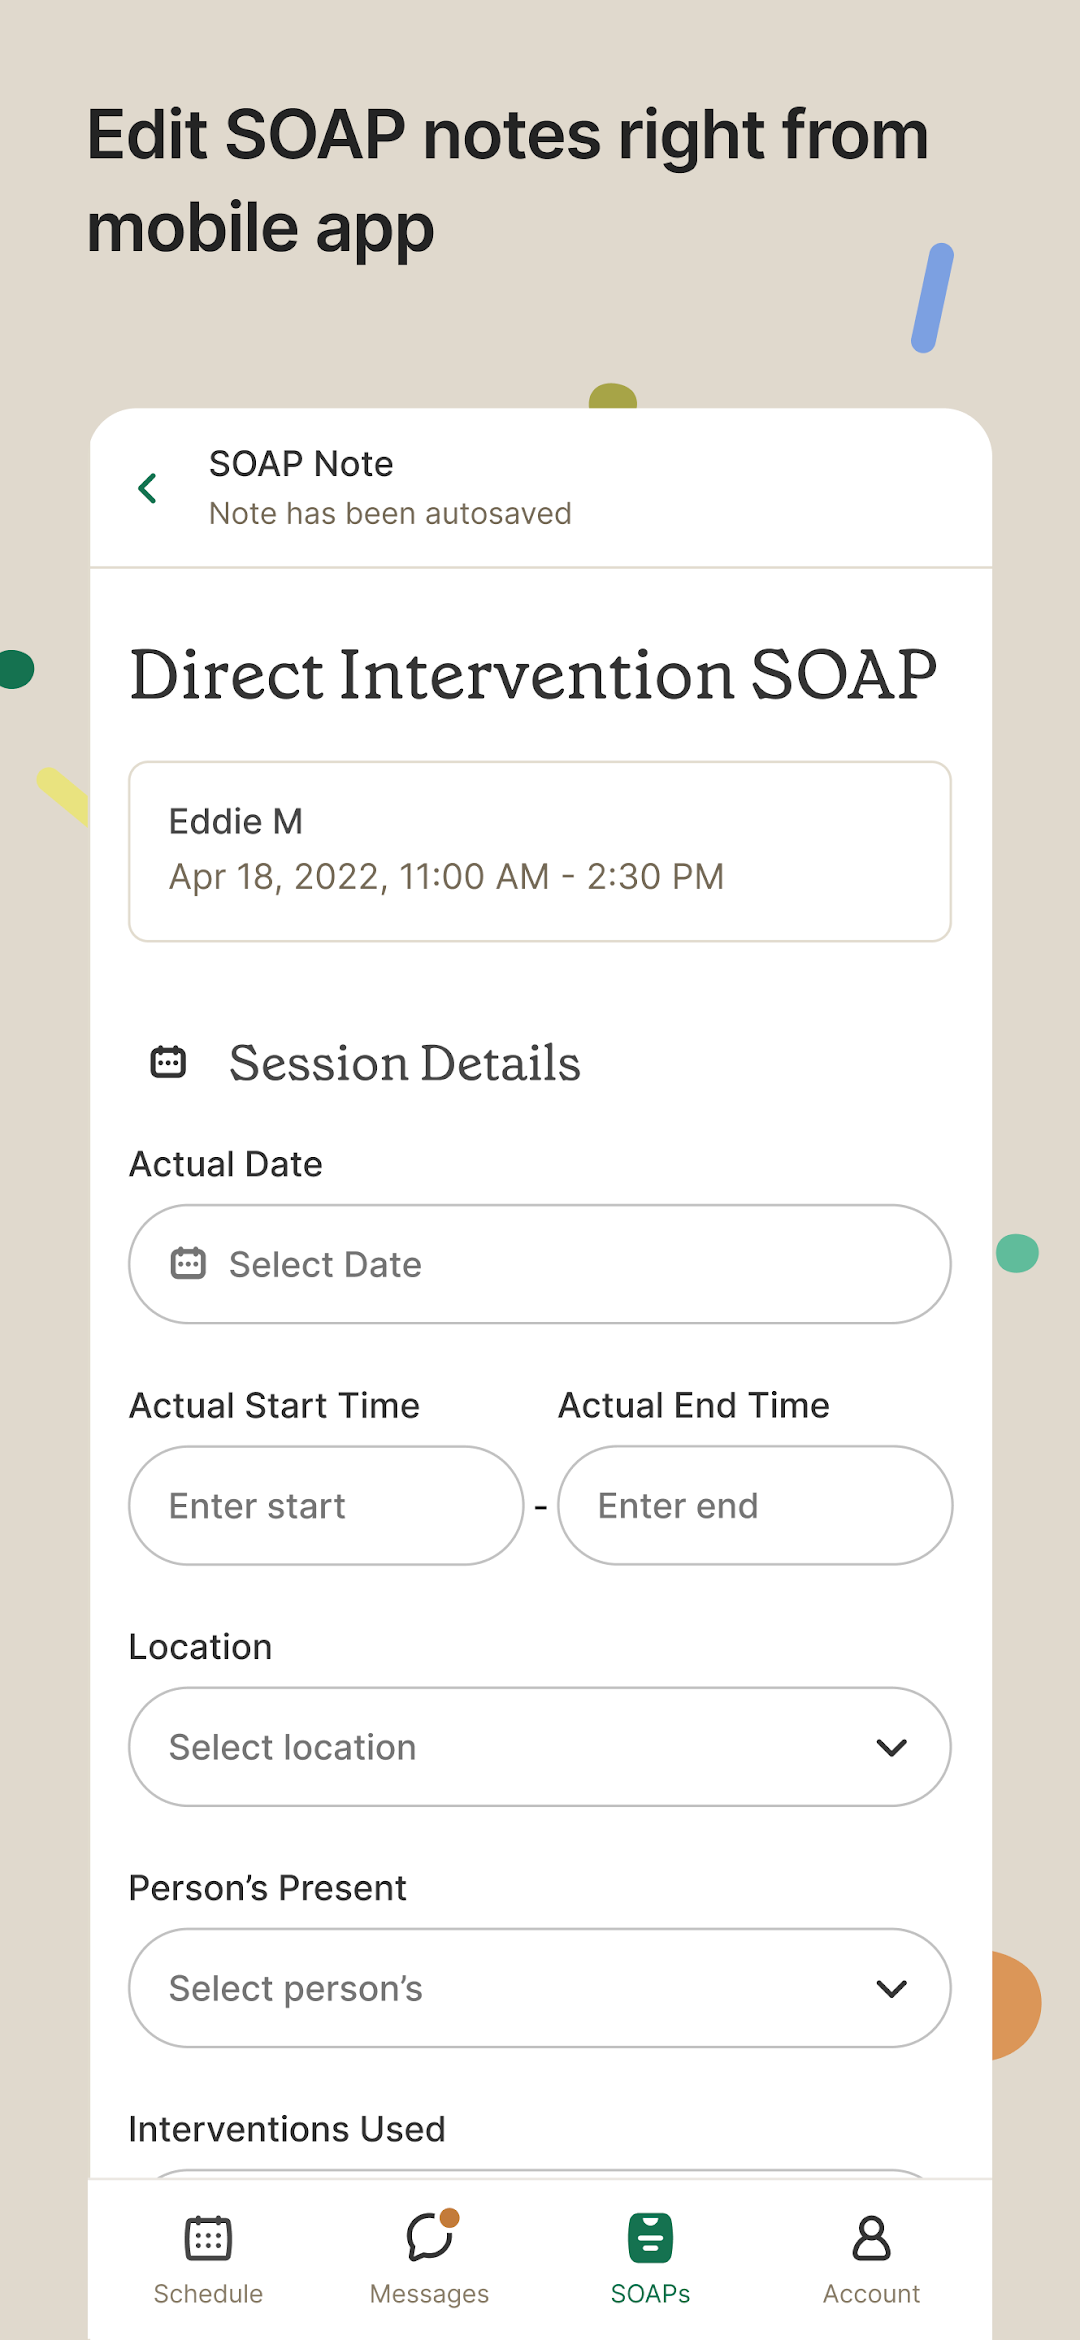The height and width of the screenshot is (2340, 1080).
Task: Click the Enter end time field
Action: click(x=755, y=1506)
